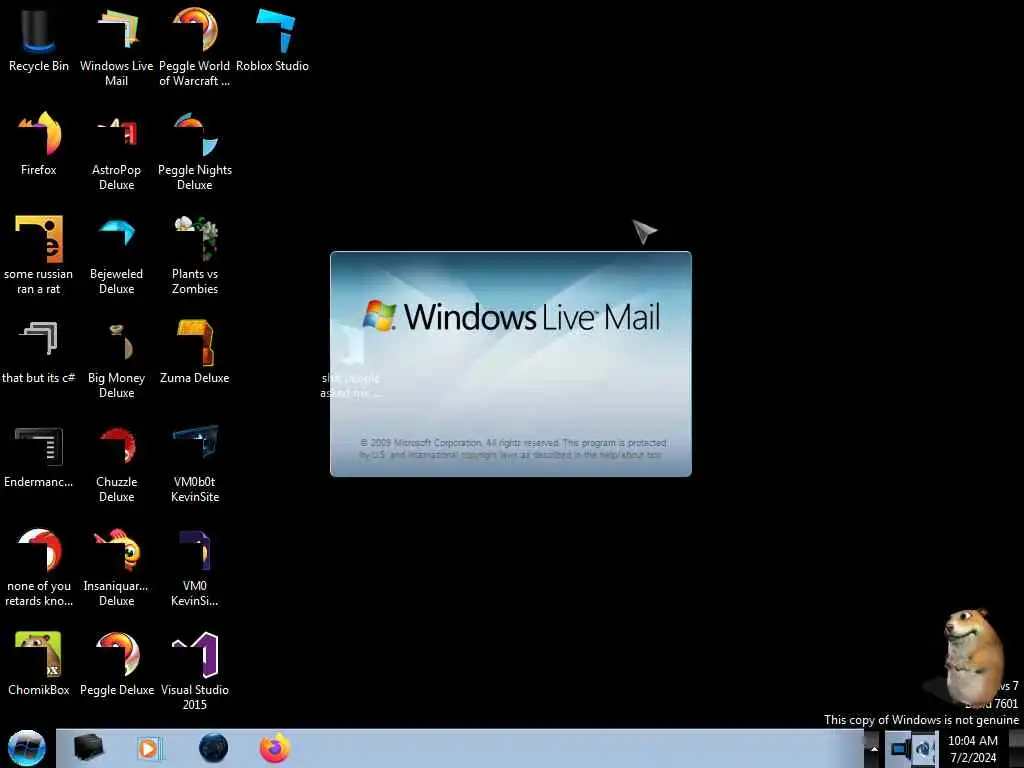Launch Windows Media Player from taskbar
The width and height of the screenshot is (1024, 768).
[148, 748]
